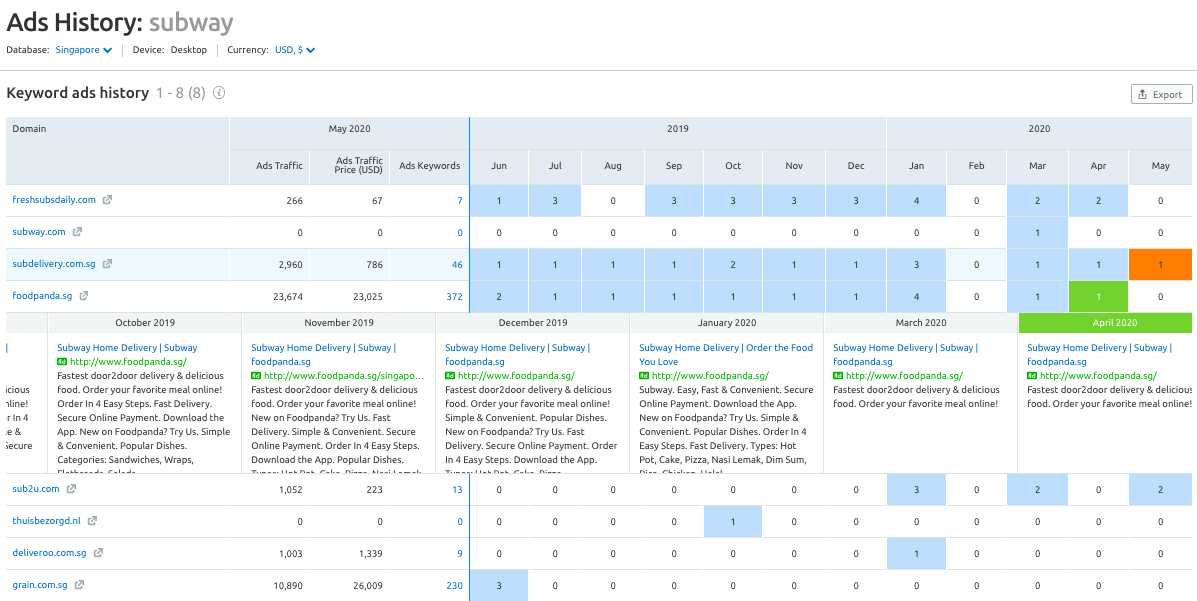The width and height of the screenshot is (1197, 601).
Task: Click Ads Keywords value 230 for grain.com.sg
Action: point(455,586)
